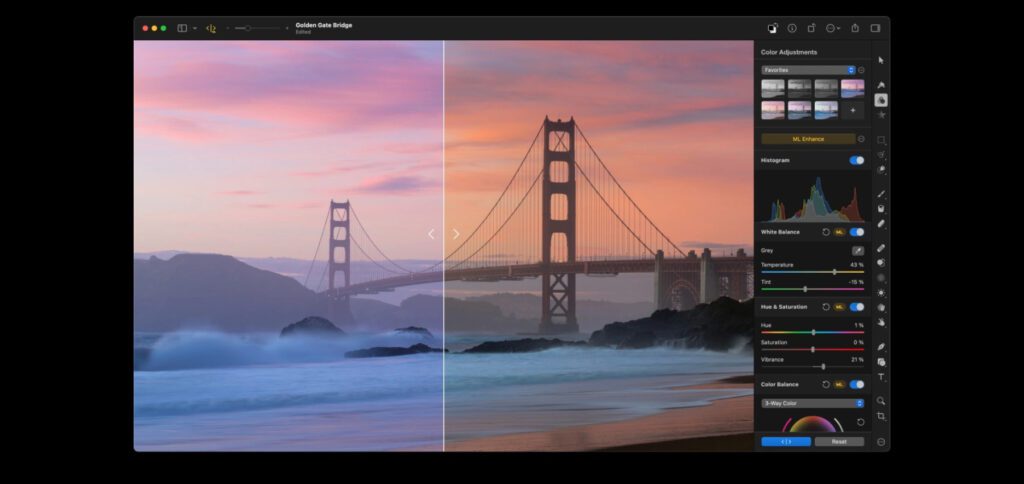Add a new preset with plus tile
1024x484 pixels.
(852, 110)
